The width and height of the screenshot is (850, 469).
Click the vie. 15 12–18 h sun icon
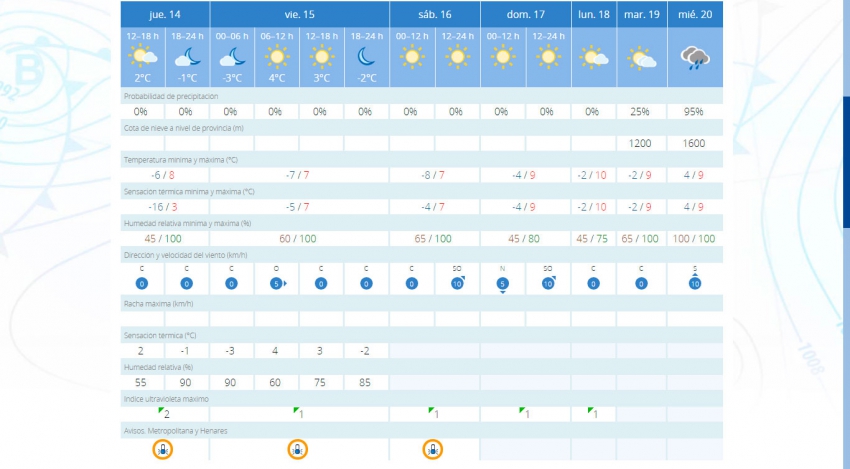coord(322,56)
